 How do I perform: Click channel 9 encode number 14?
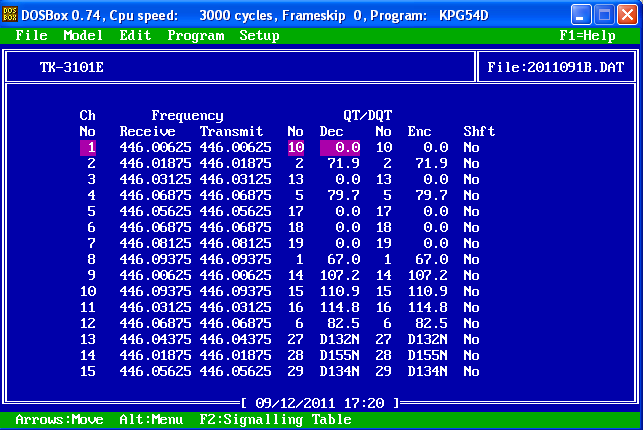(384, 275)
